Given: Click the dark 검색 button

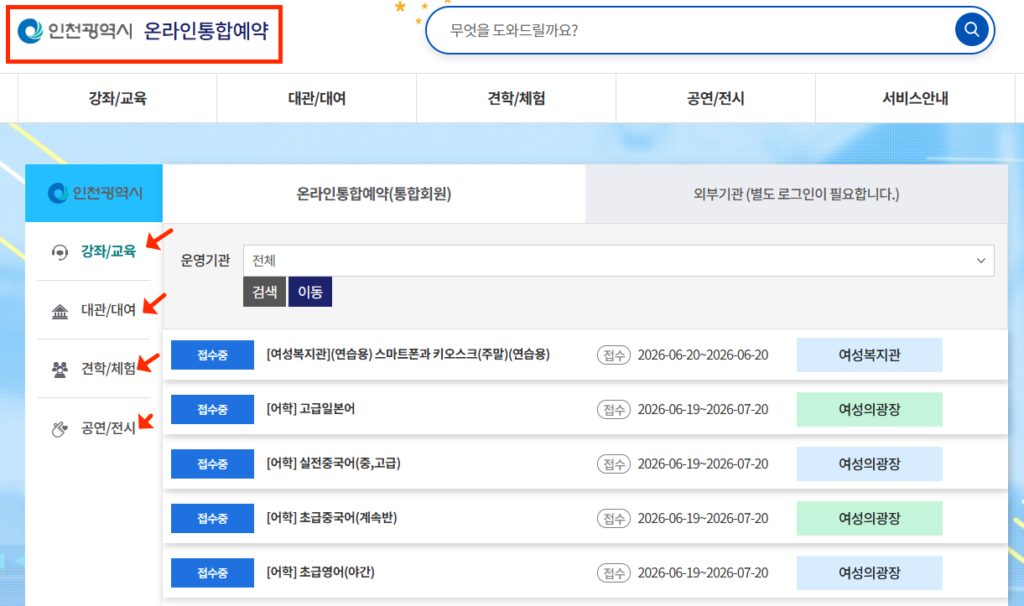Looking at the screenshot, I should coord(264,292).
